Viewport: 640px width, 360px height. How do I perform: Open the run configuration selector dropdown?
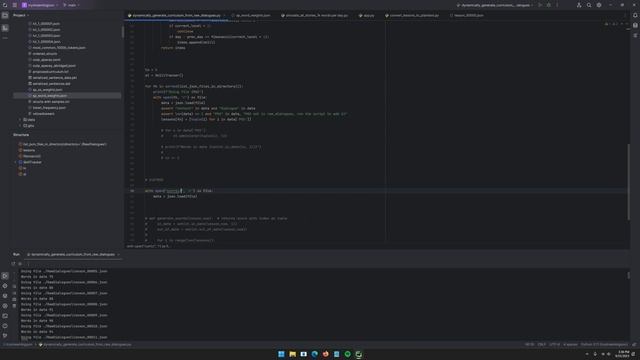coord(495,5)
